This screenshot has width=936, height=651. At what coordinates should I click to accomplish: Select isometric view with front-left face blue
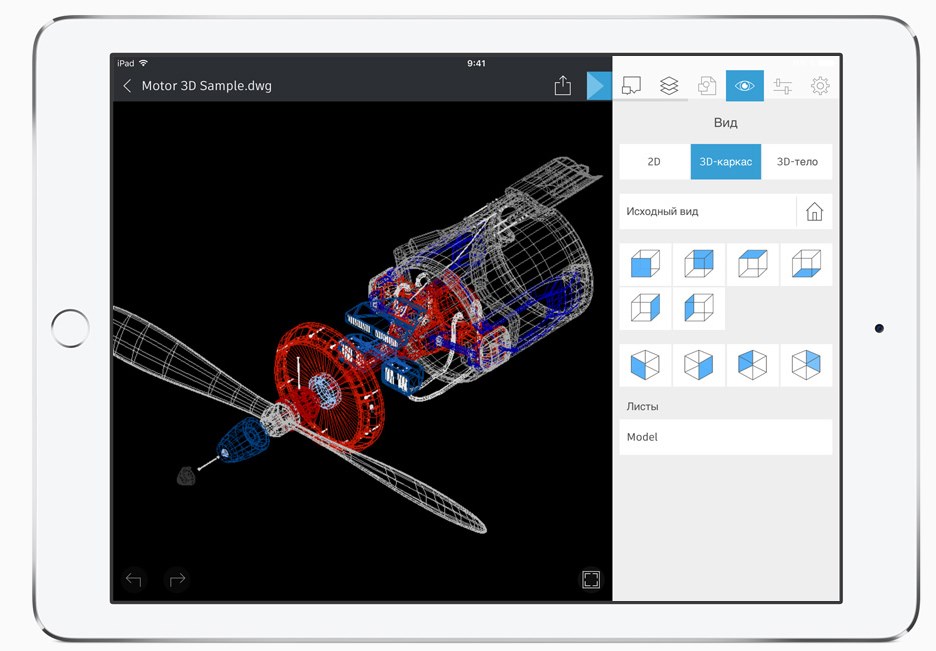coord(645,365)
